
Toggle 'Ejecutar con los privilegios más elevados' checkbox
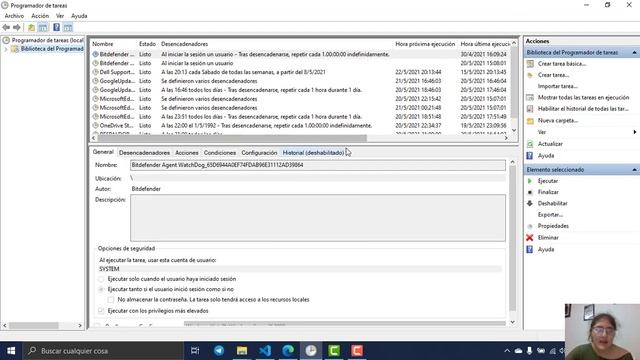pos(101,311)
